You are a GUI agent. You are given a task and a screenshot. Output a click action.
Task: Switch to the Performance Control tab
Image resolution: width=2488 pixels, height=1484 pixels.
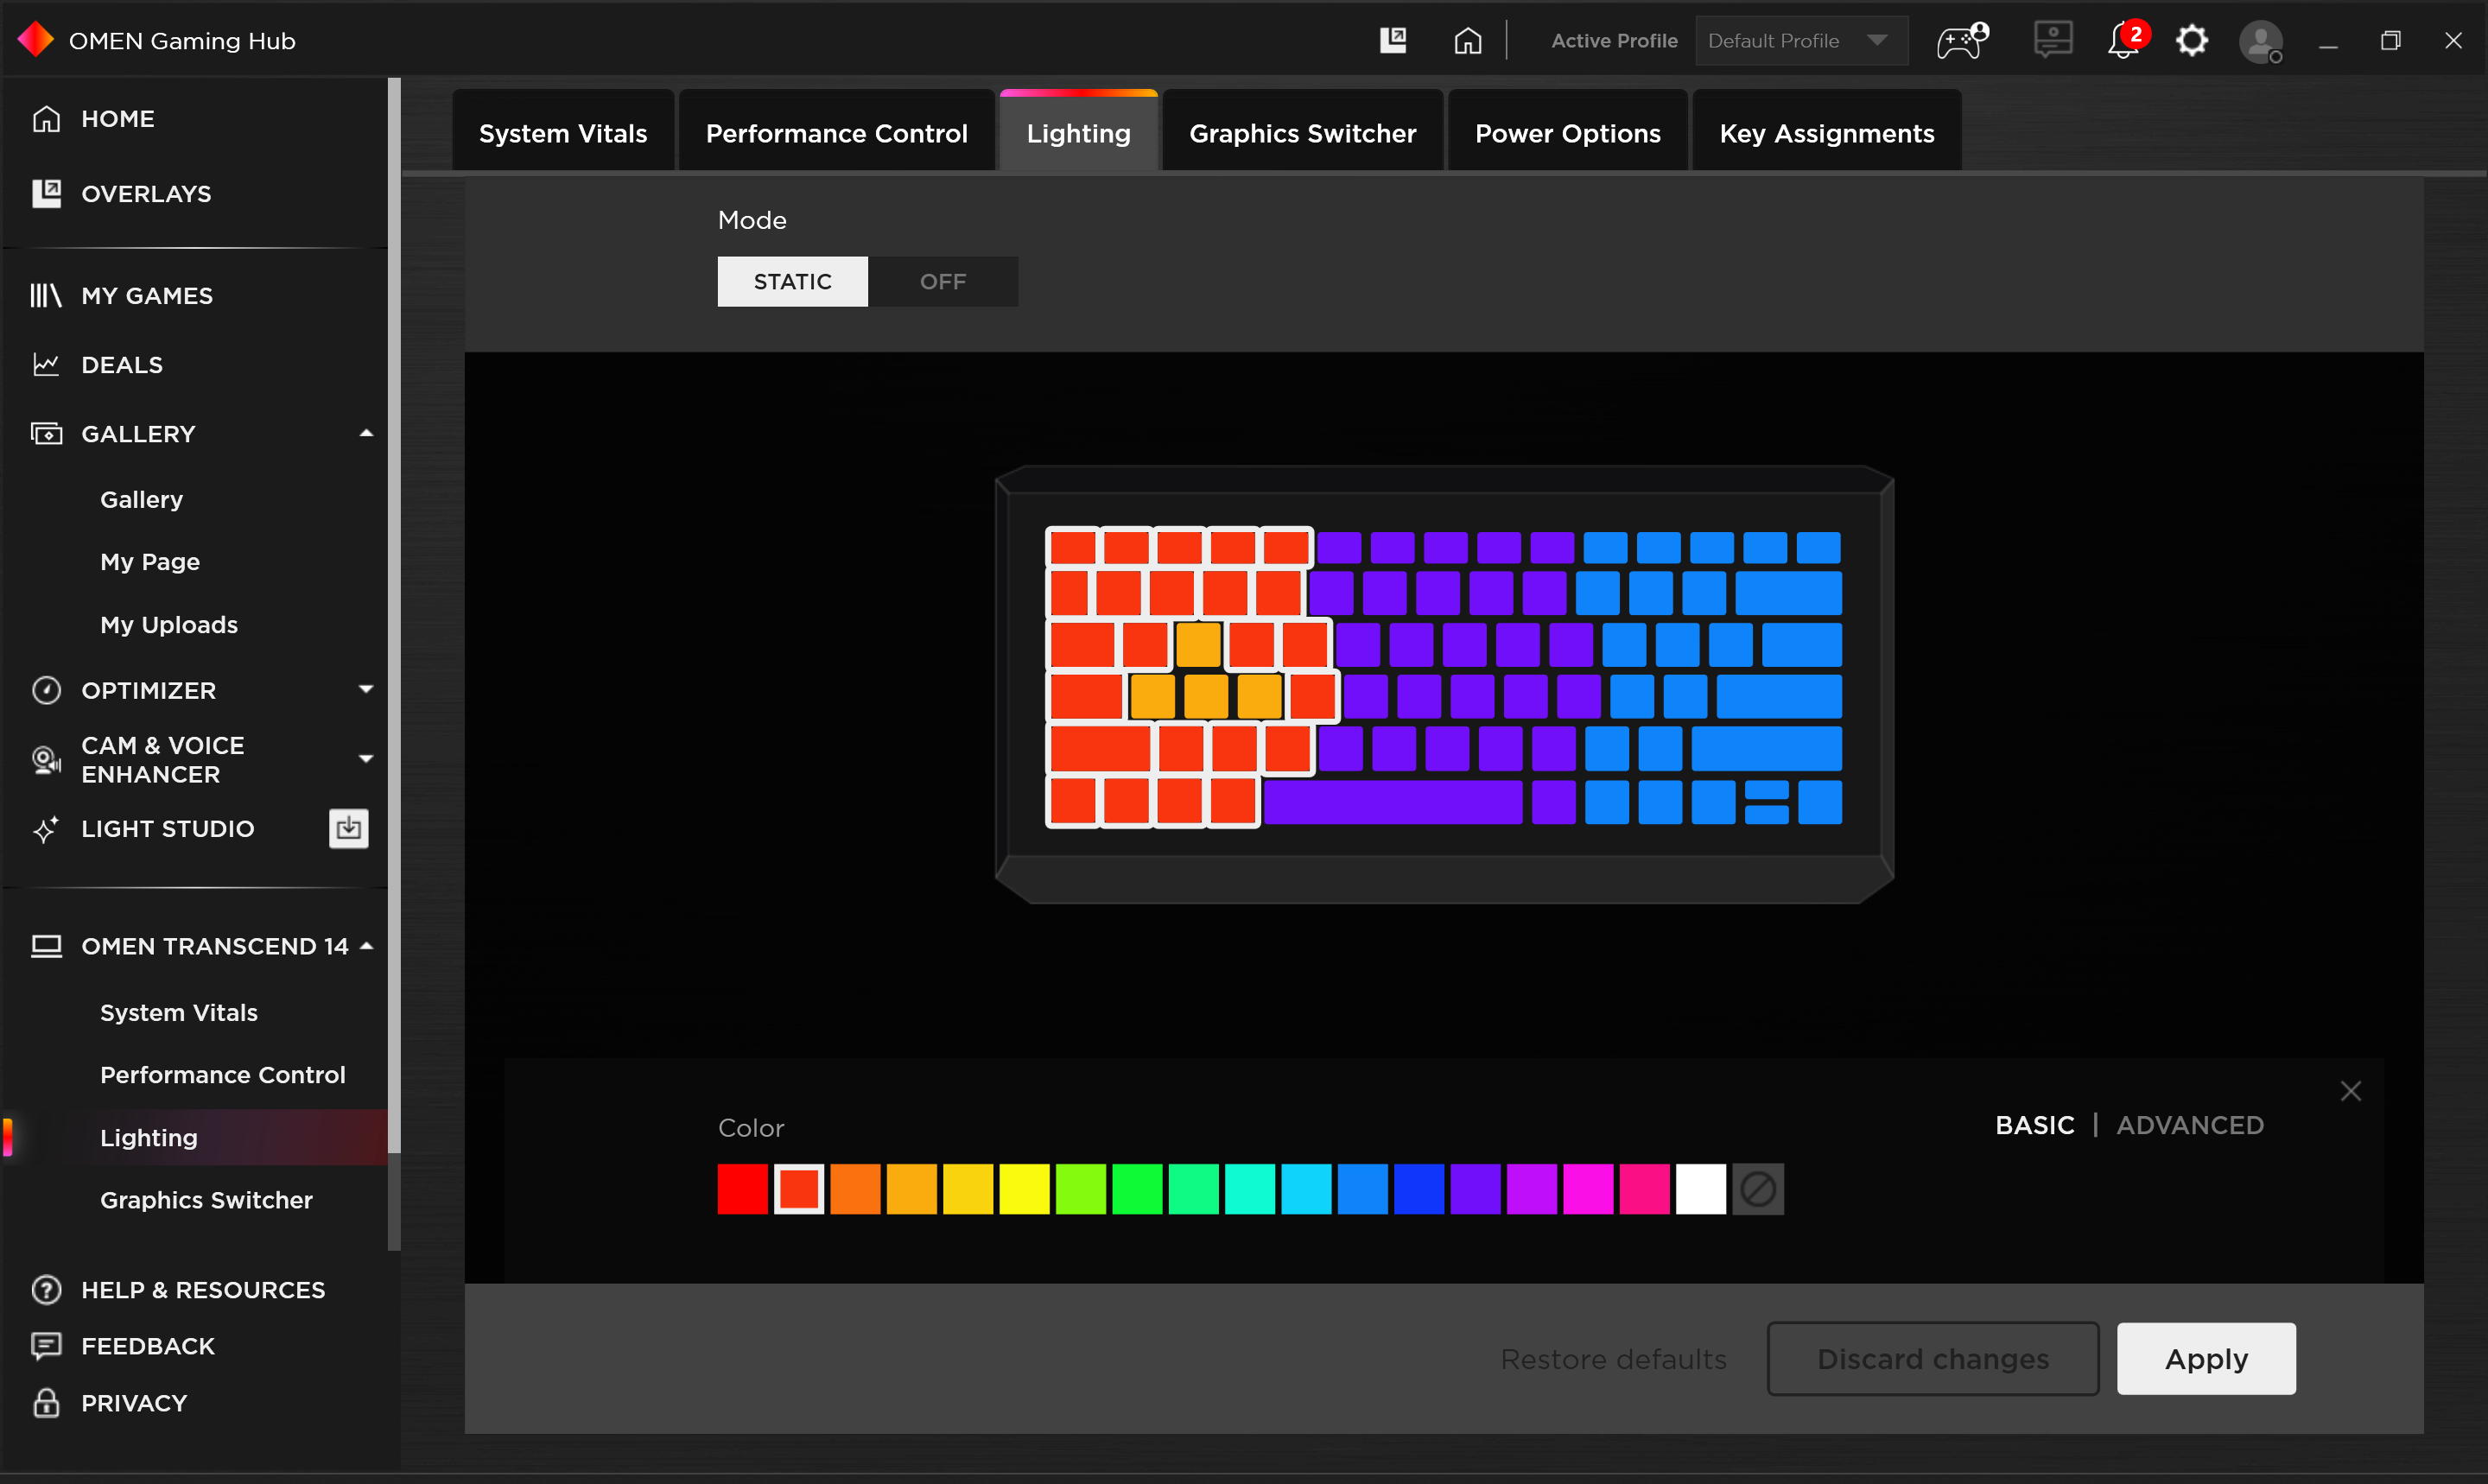pyautogui.click(x=836, y=132)
